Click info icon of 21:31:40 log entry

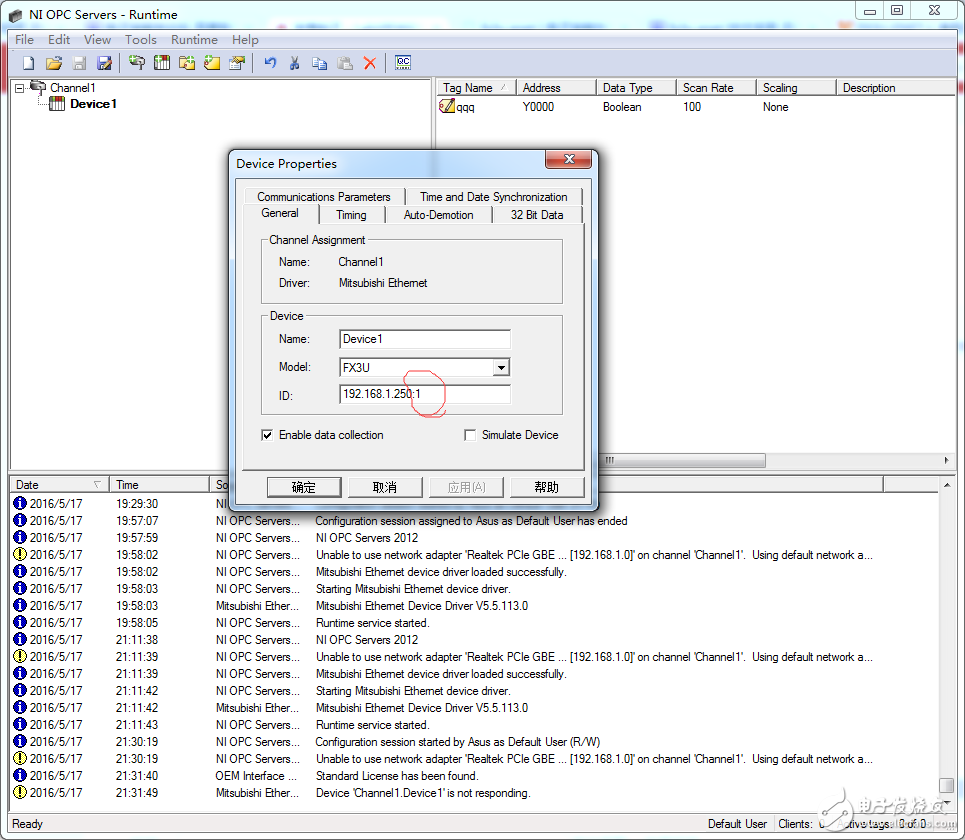[x=20, y=775]
